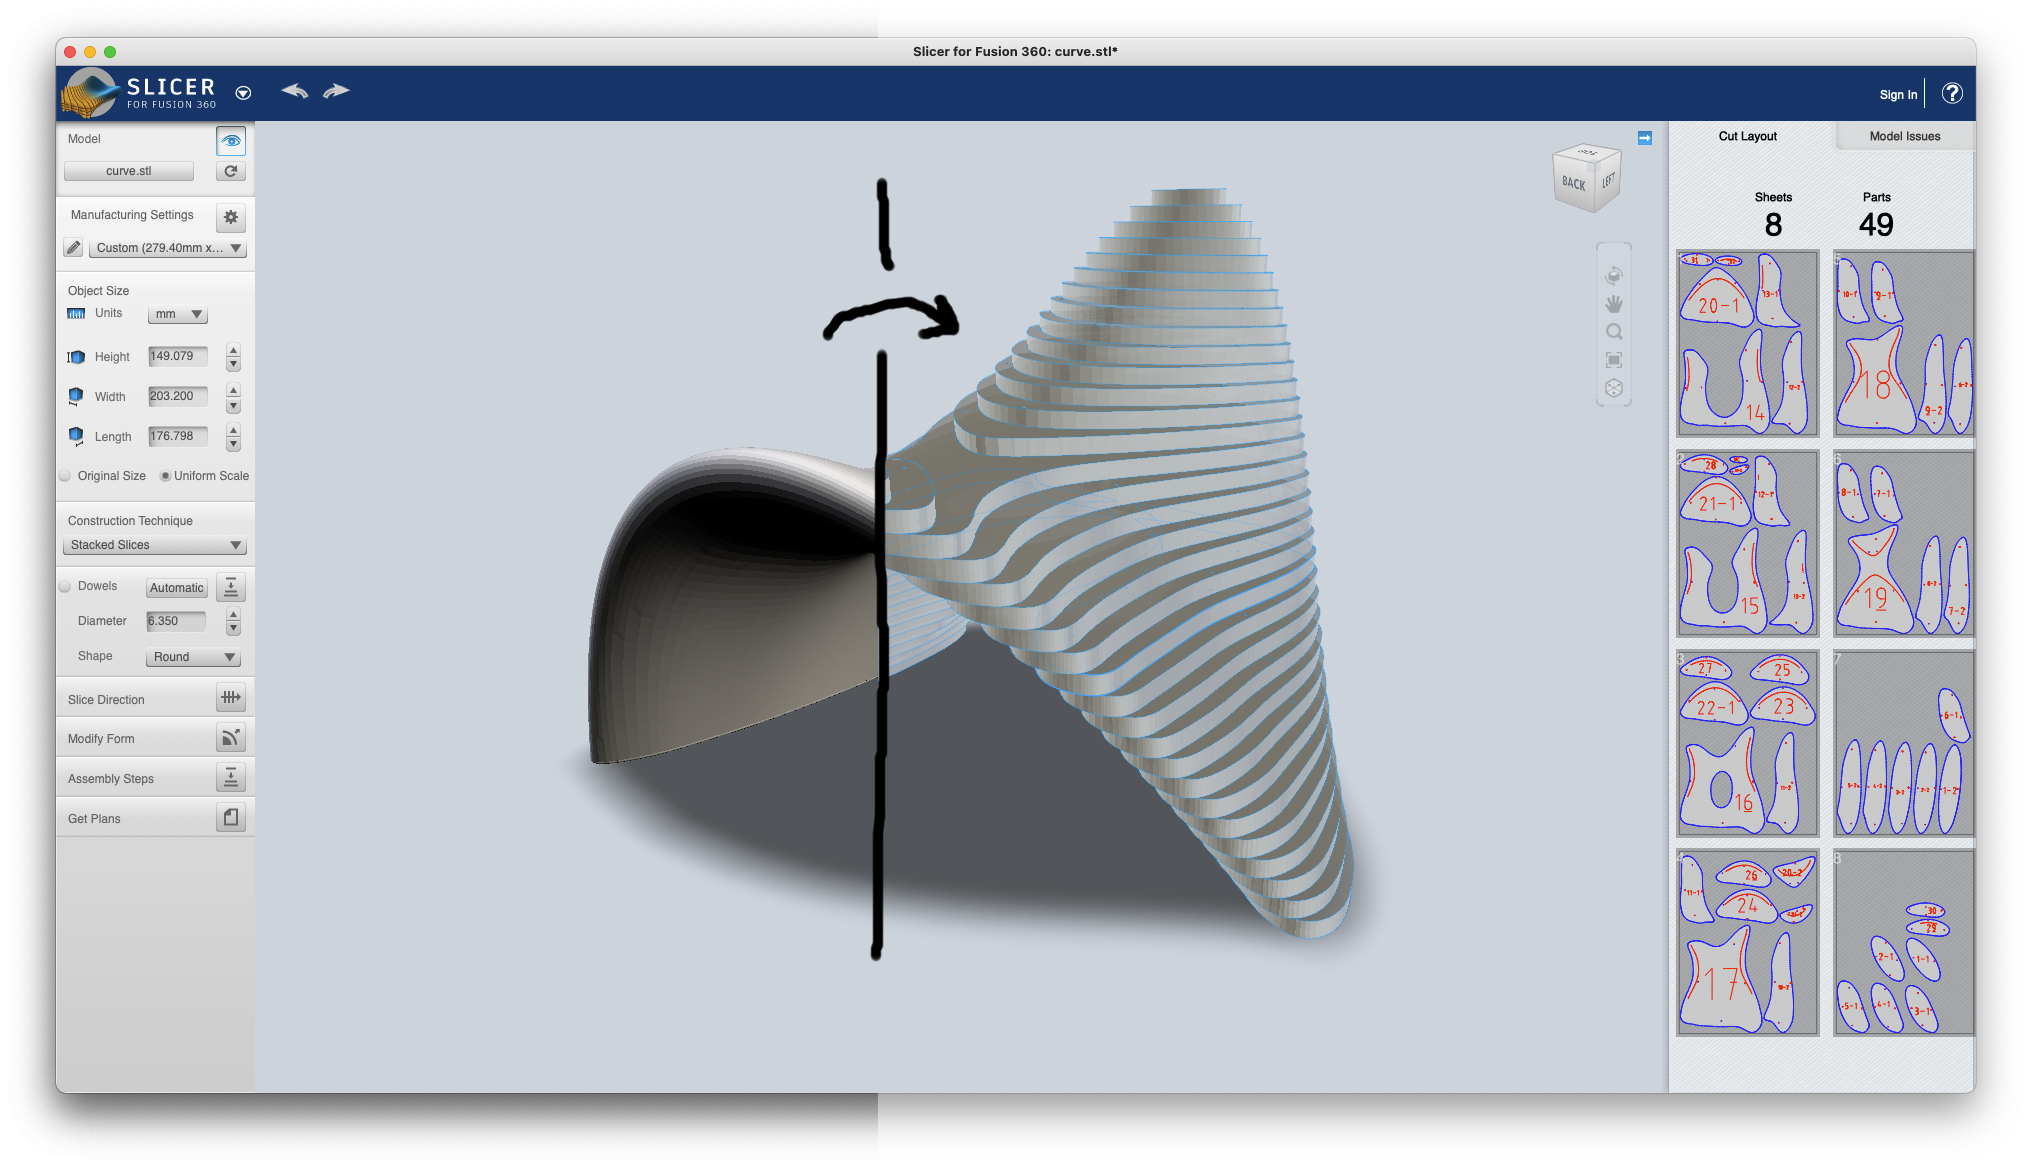The width and height of the screenshot is (2032, 1167).
Task: Click the Fit to view icon
Action: (1613, 360)
